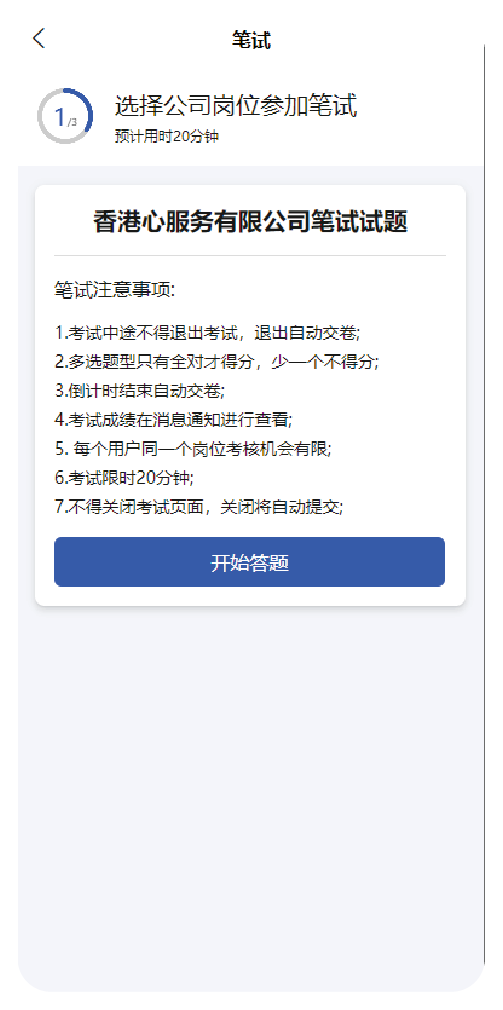The image size is (503, 1010).
Task: Select rule 5 about 岗位考核机会有限
Action: 193,449
